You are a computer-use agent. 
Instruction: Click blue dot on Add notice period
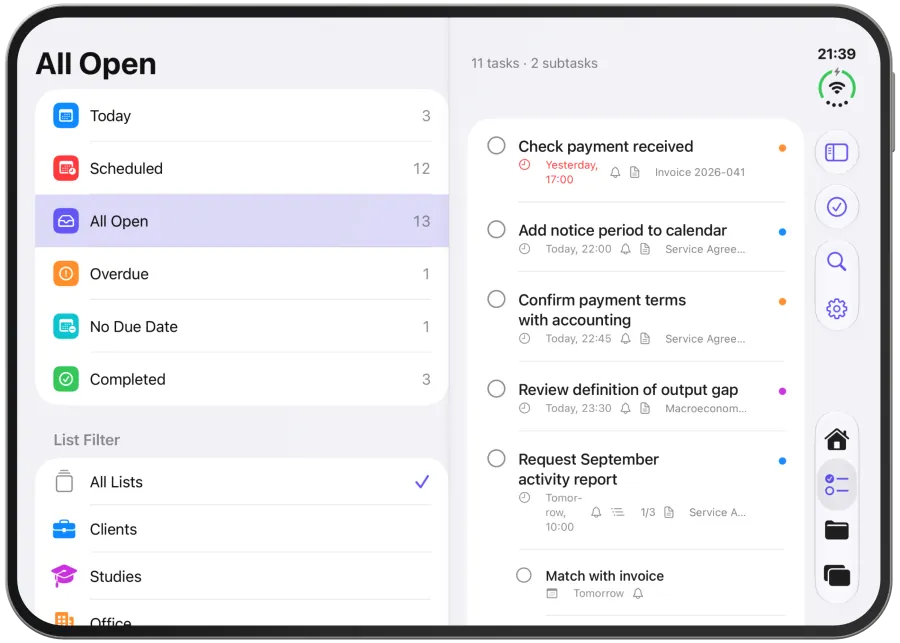782,232
